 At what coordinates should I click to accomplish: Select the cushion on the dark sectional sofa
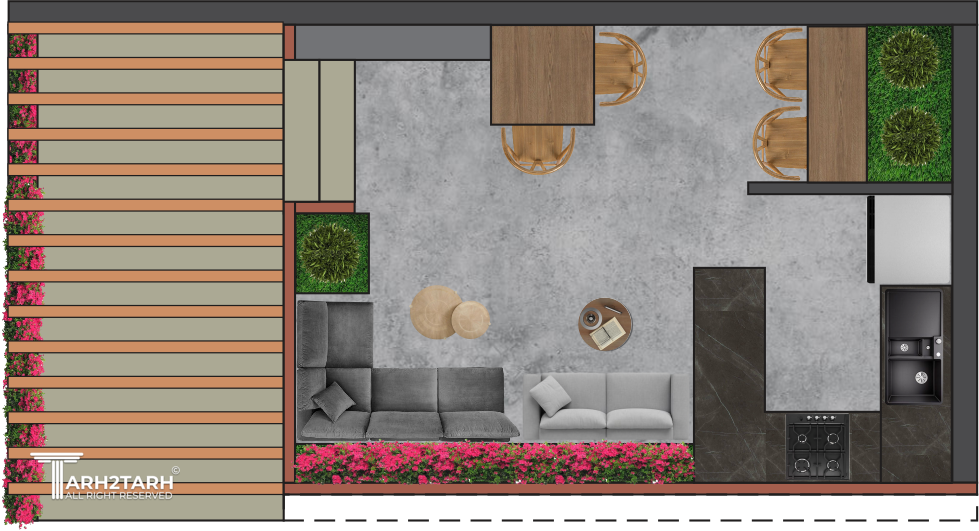coord(333,401)
